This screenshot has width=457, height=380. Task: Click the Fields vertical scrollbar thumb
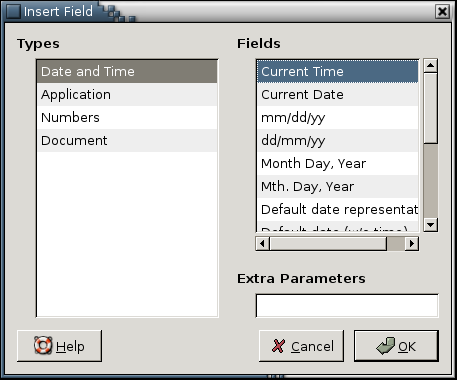click(431, 108)
